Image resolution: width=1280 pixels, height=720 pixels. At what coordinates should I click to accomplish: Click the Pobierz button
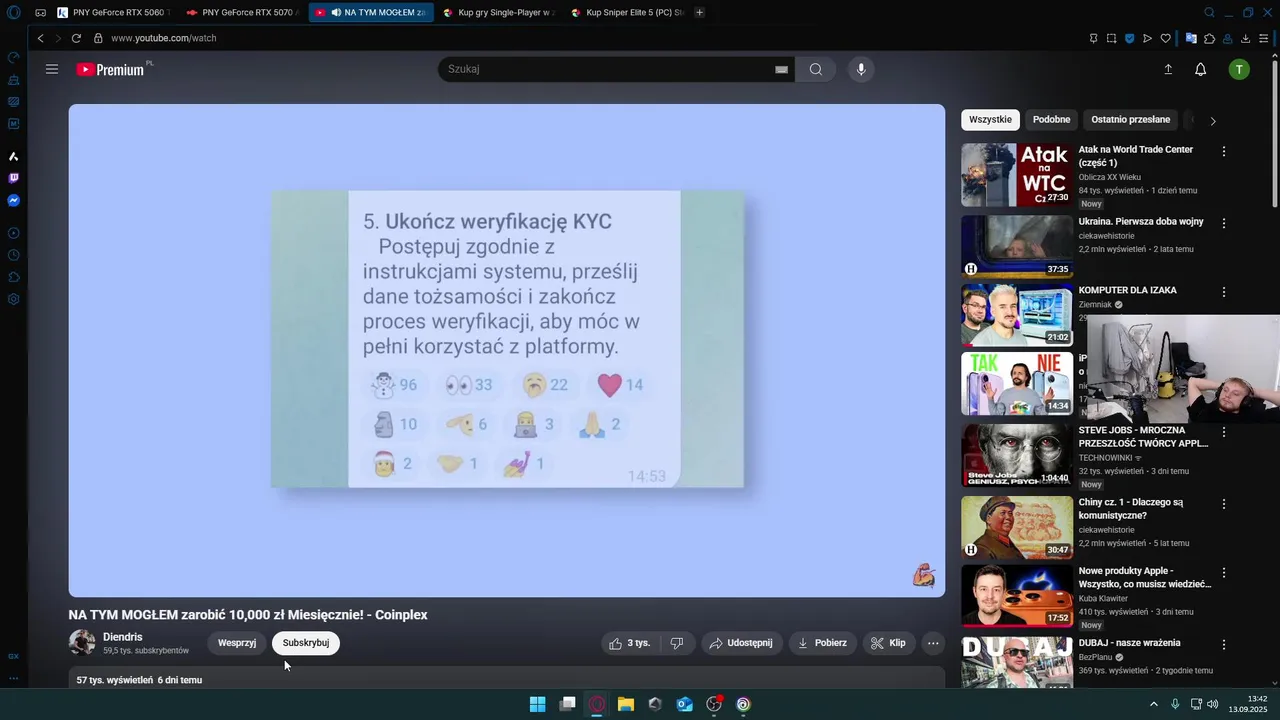click(x=822, y=643)
